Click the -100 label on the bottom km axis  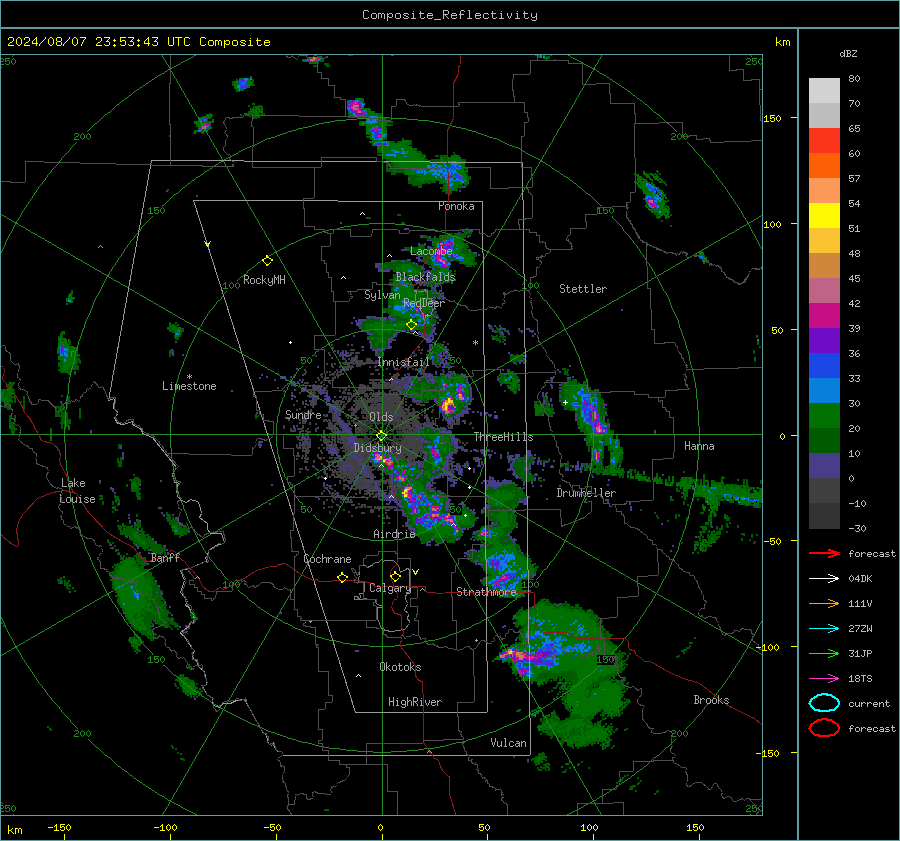click(165, 827)
